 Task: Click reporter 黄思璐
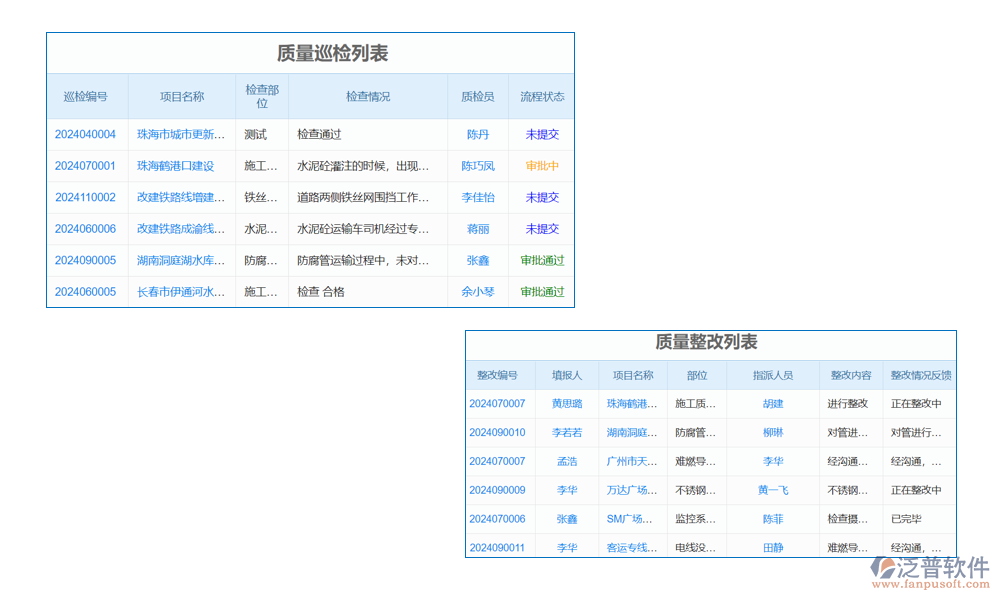click(567, 404)
